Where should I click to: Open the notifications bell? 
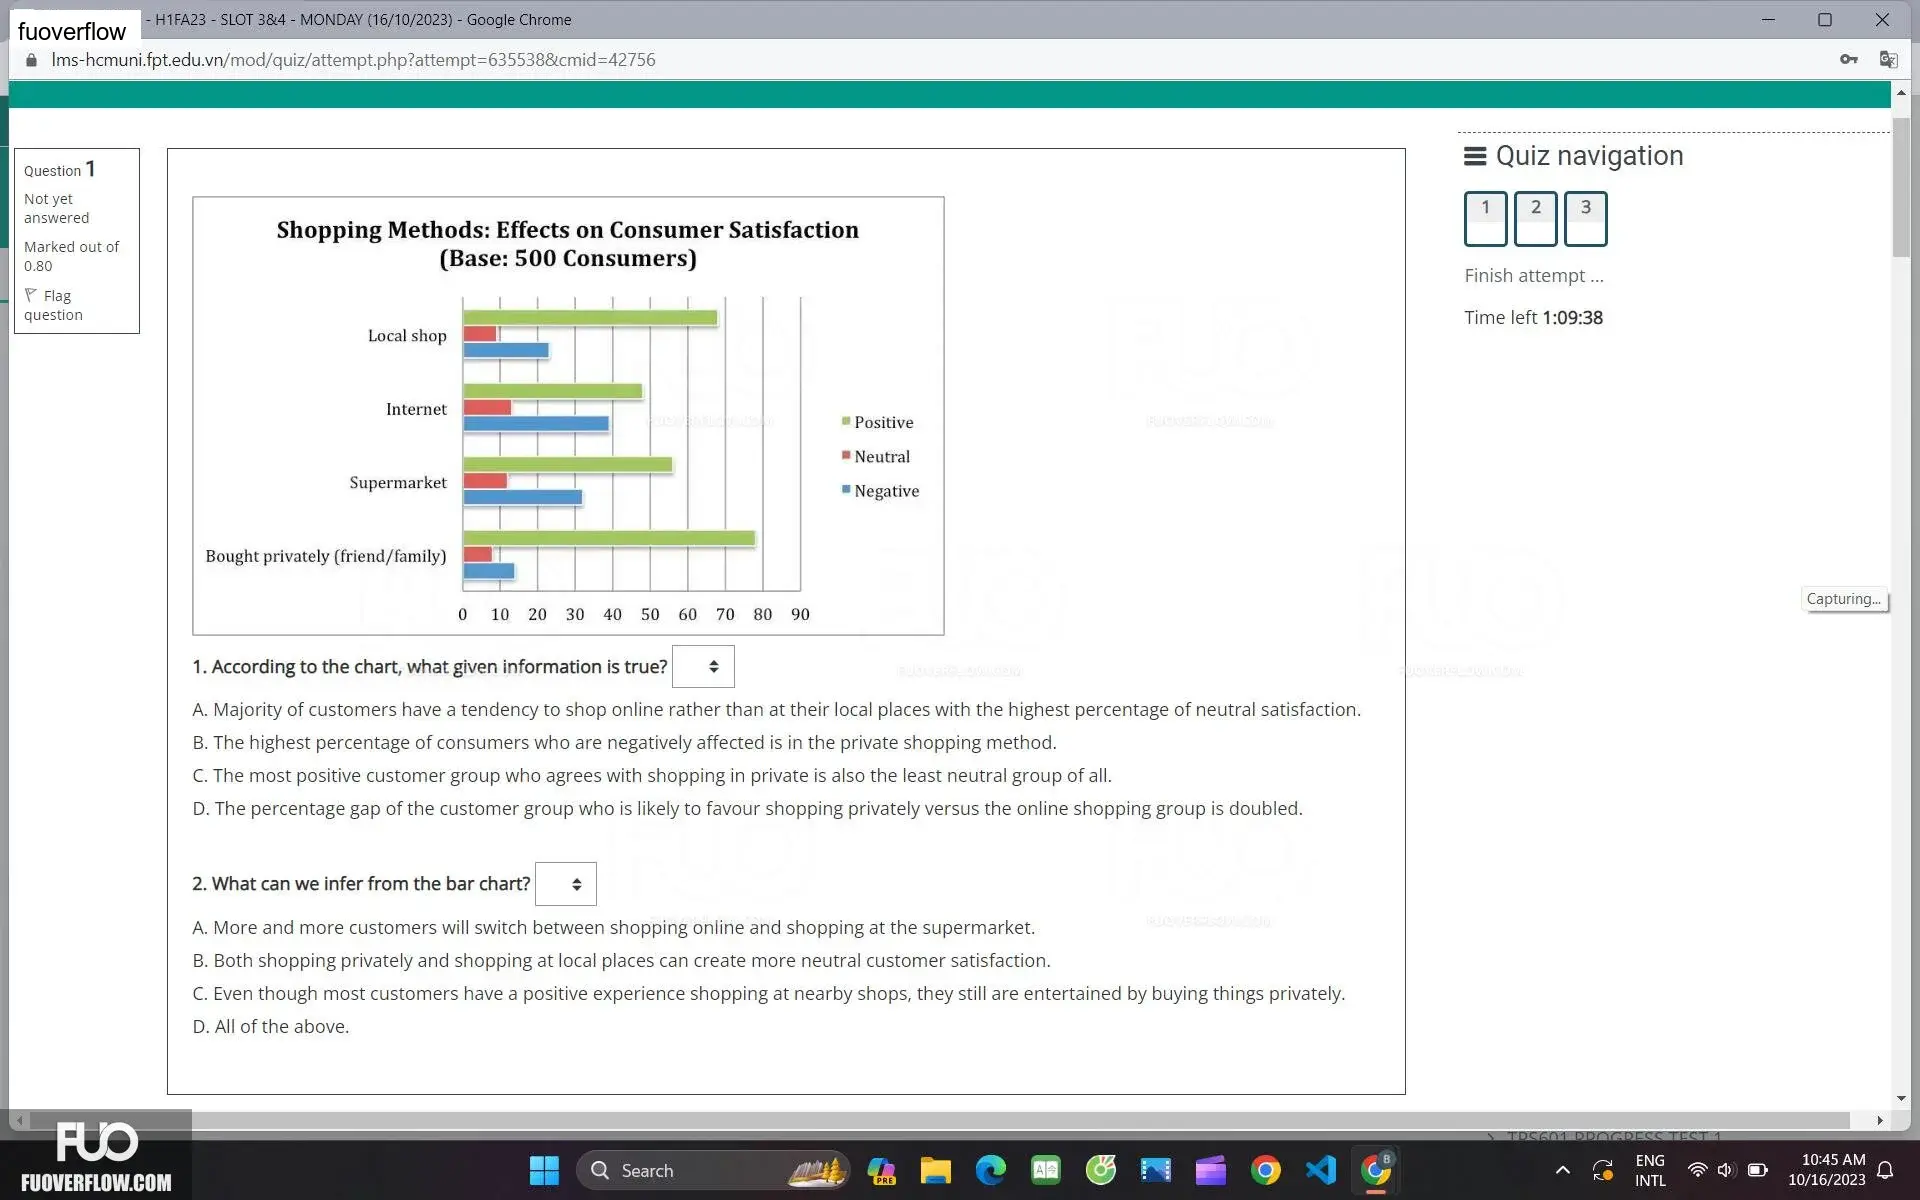(1885, 1170)
